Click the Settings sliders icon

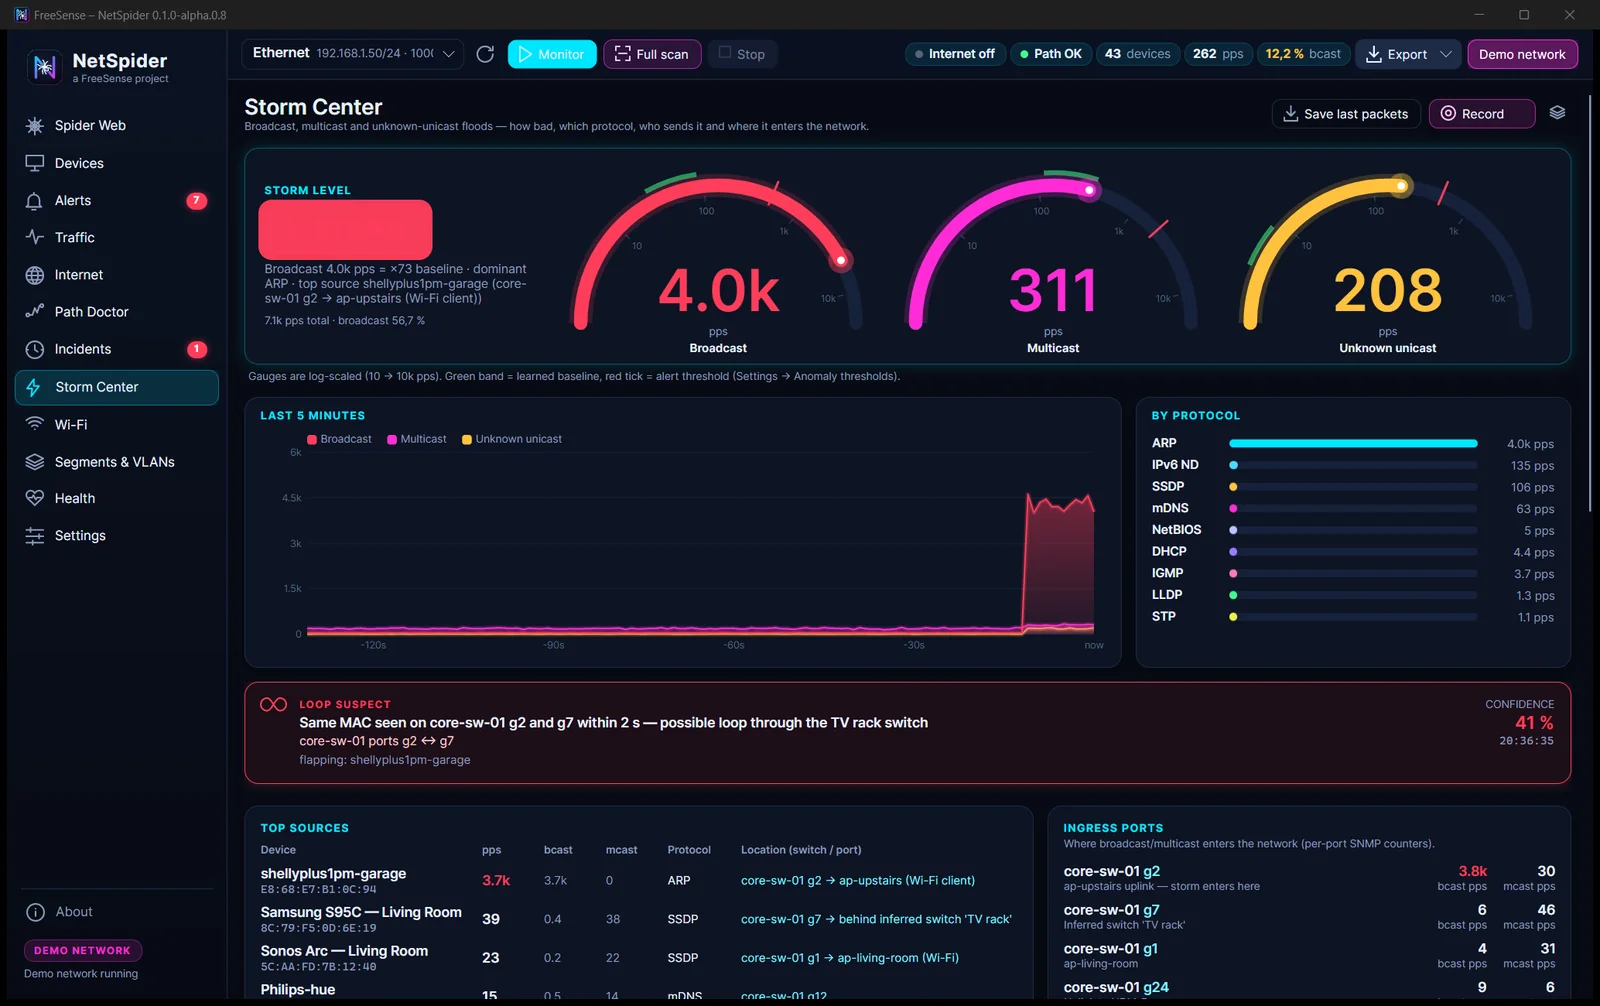tap(35, 536)
